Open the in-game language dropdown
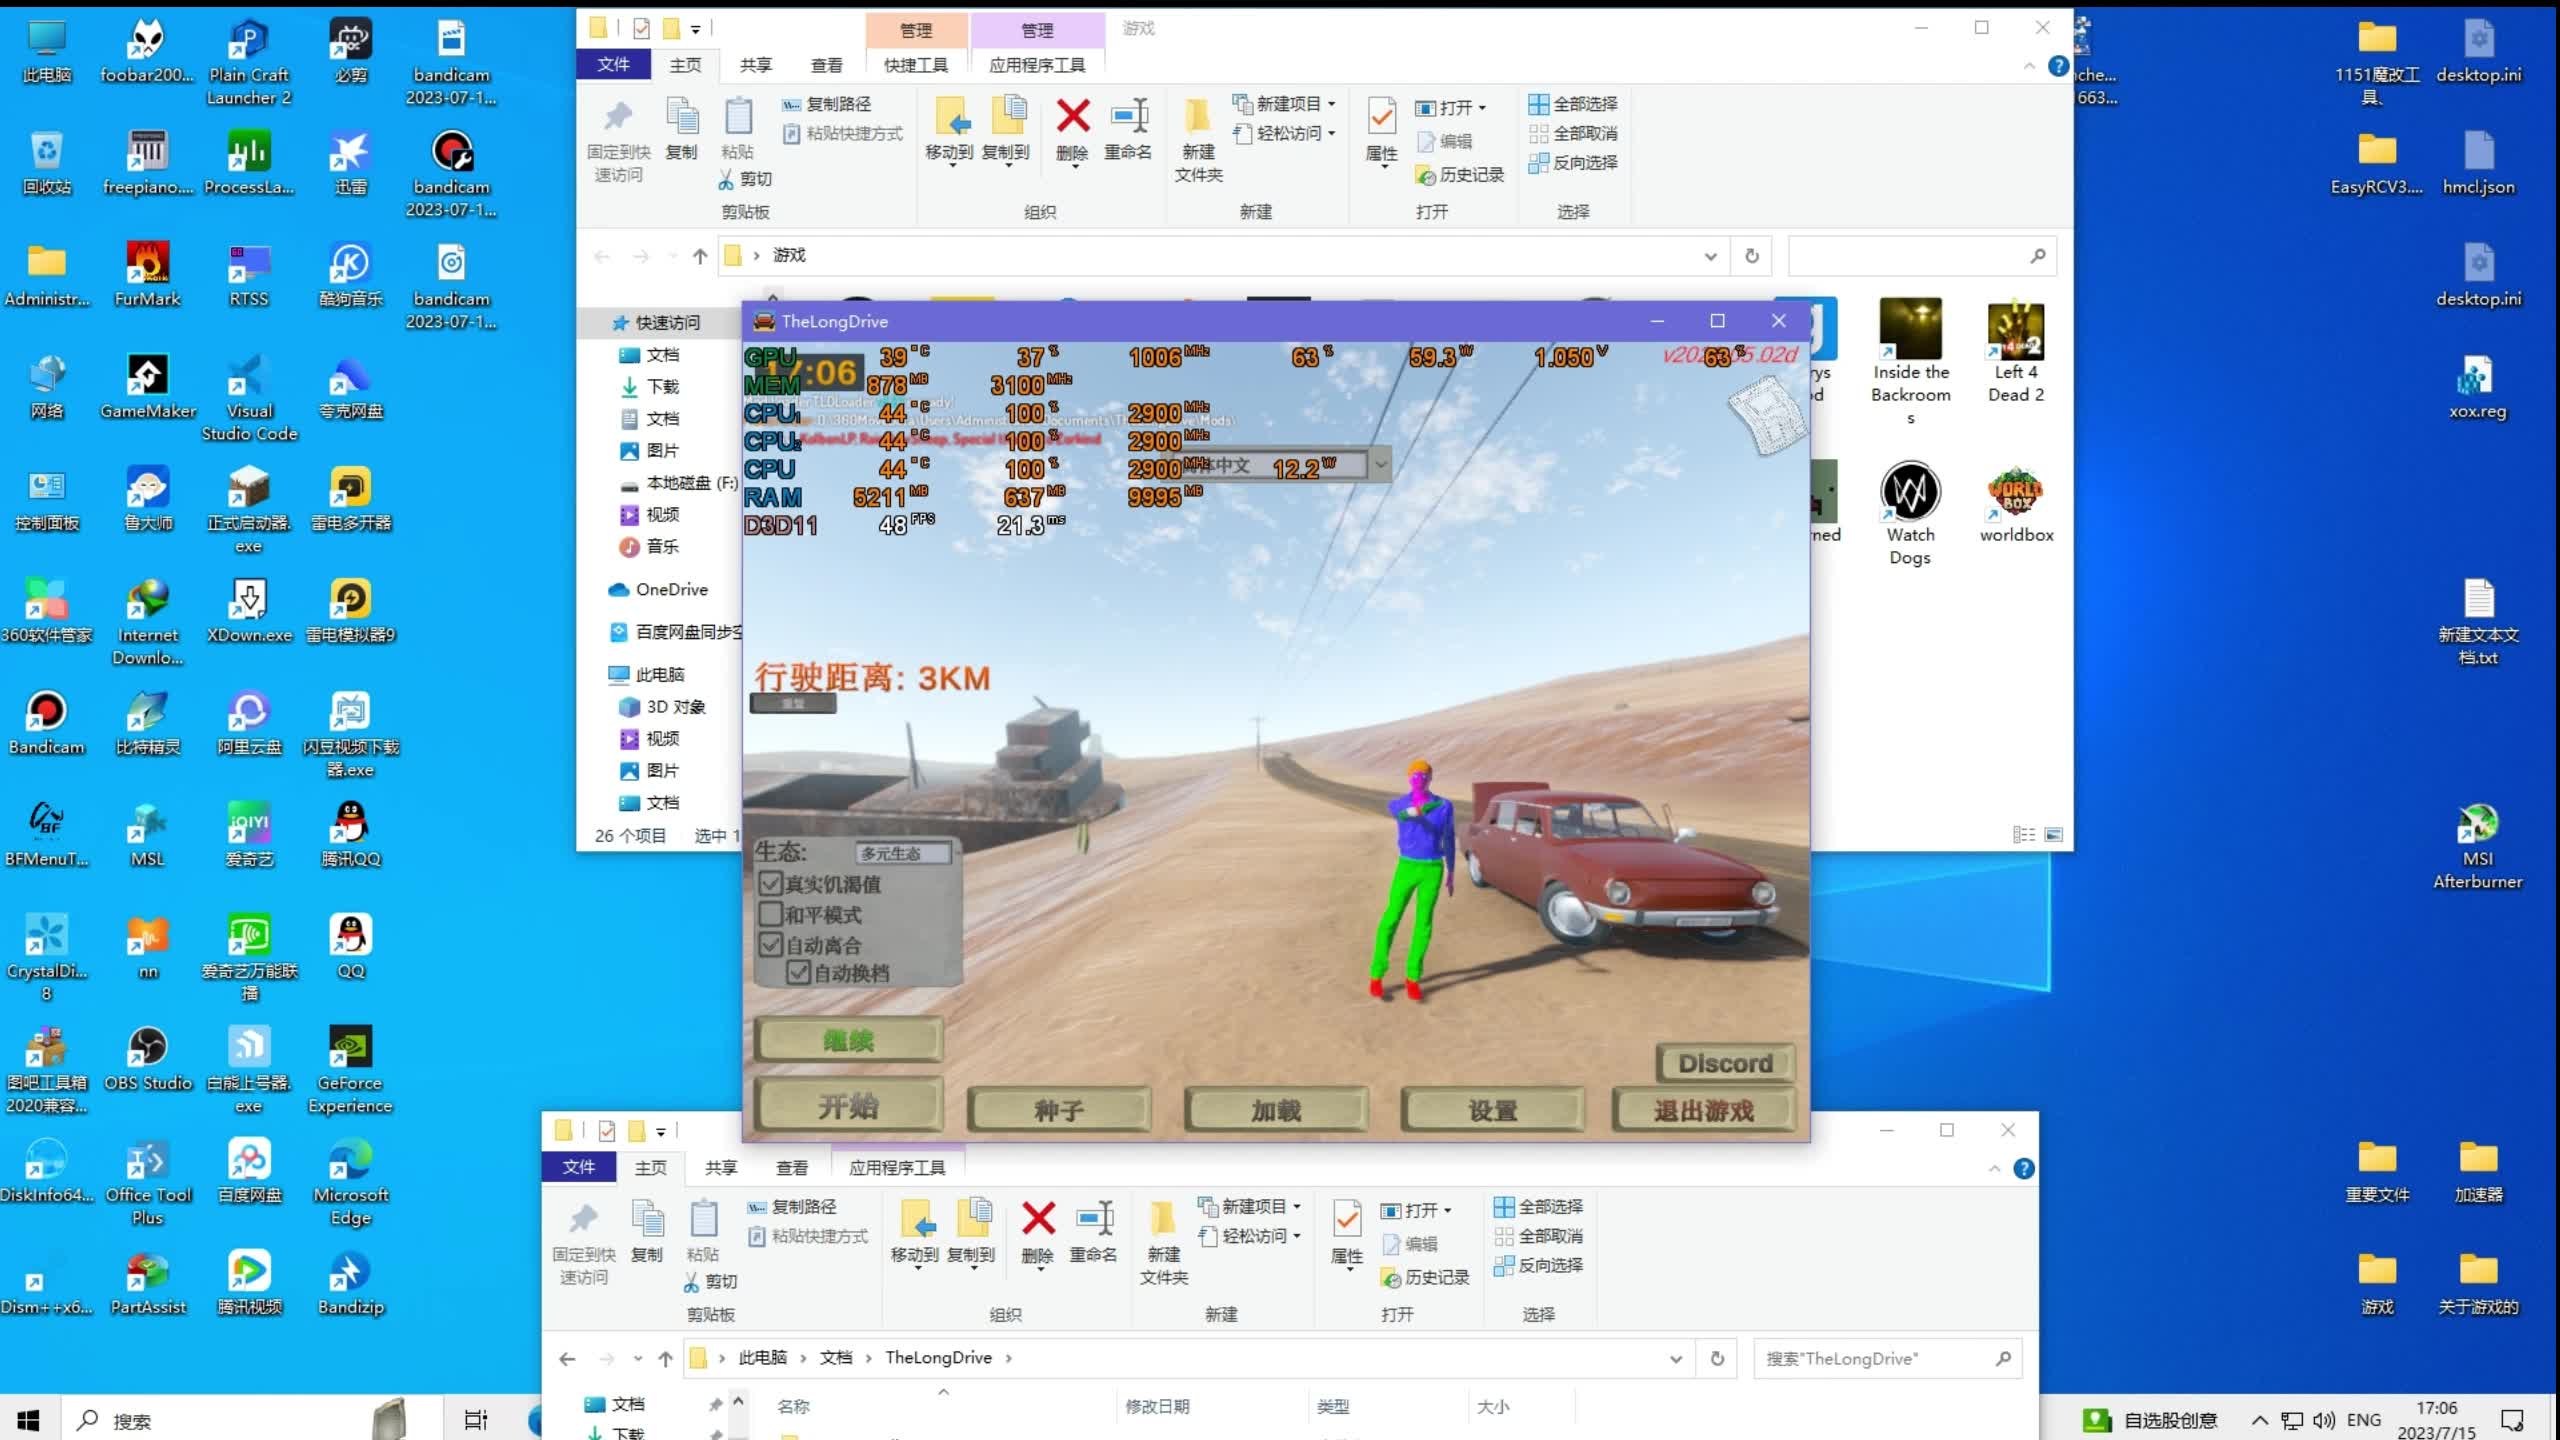The height and width of the screenshot is (1440, 2560). (1381, 465)
